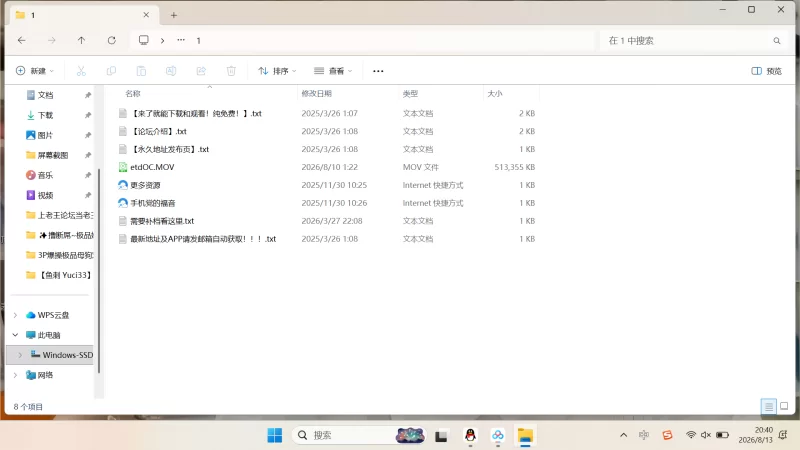Screen dimensions: 800x450
Task: Add a new Explorer tab
Action: click(x=173, y=15)
